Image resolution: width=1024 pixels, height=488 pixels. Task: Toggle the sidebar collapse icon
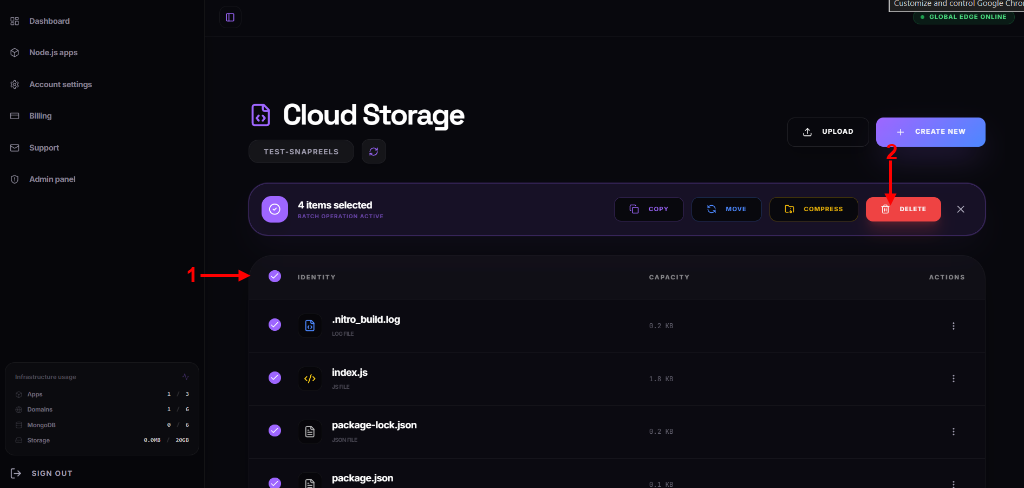coord(230,17)
